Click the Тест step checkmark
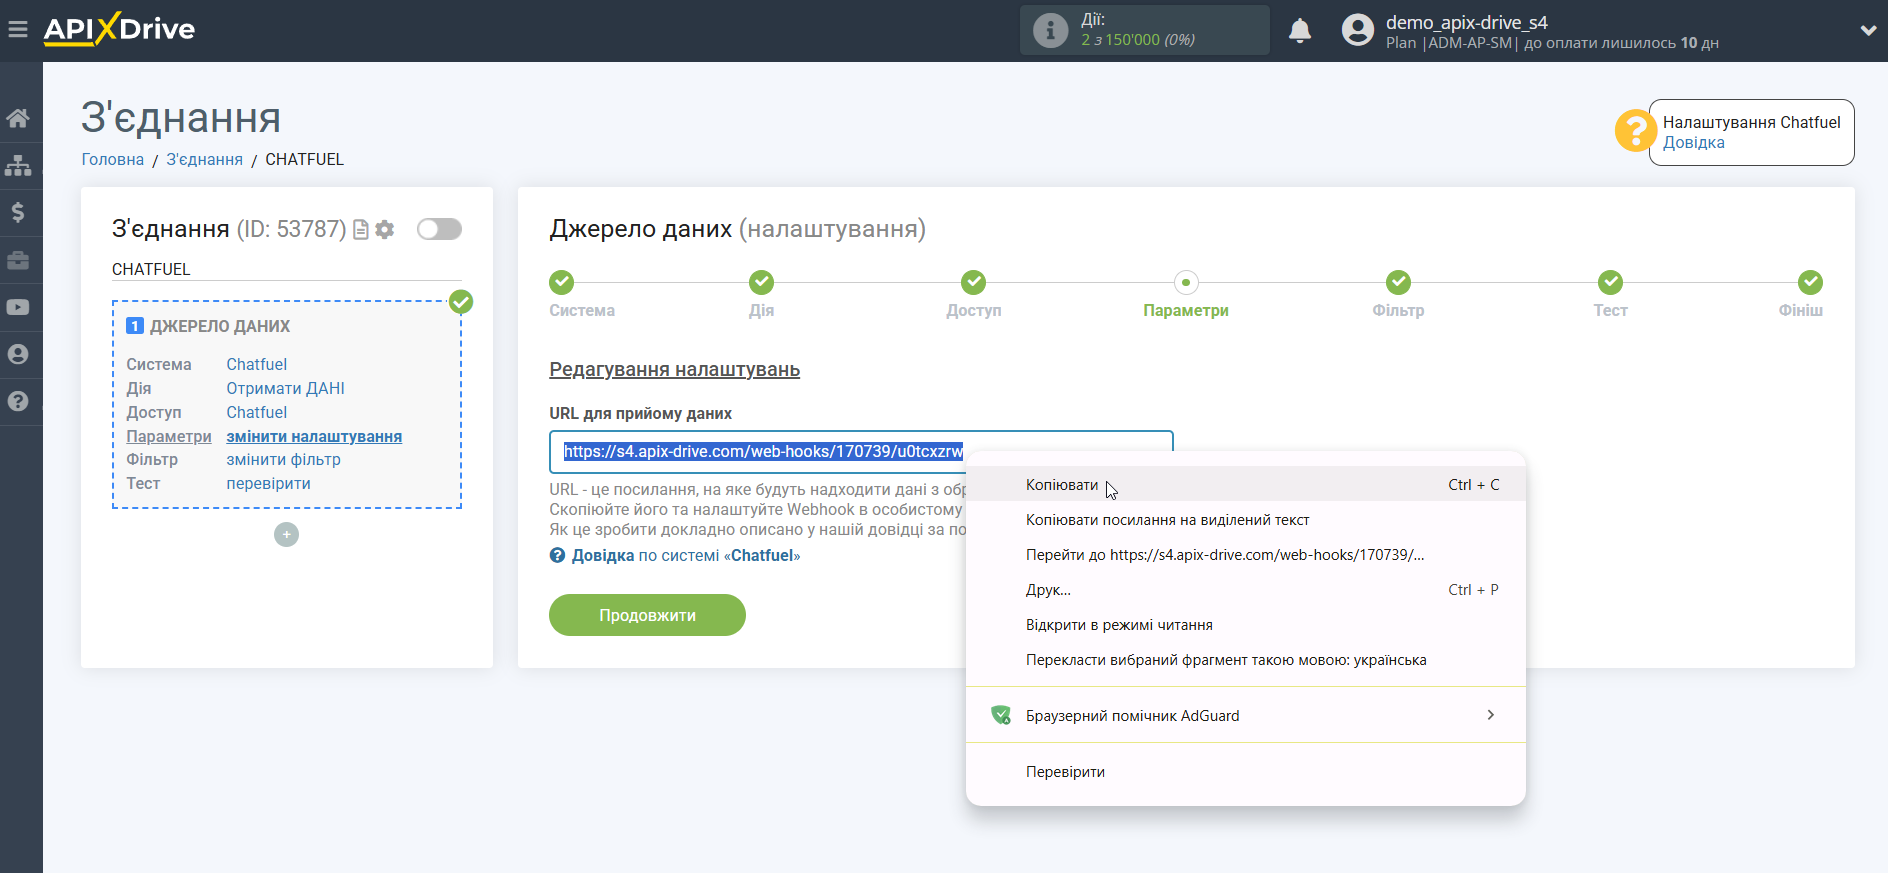1888x873 pixels. [1610, 282]
